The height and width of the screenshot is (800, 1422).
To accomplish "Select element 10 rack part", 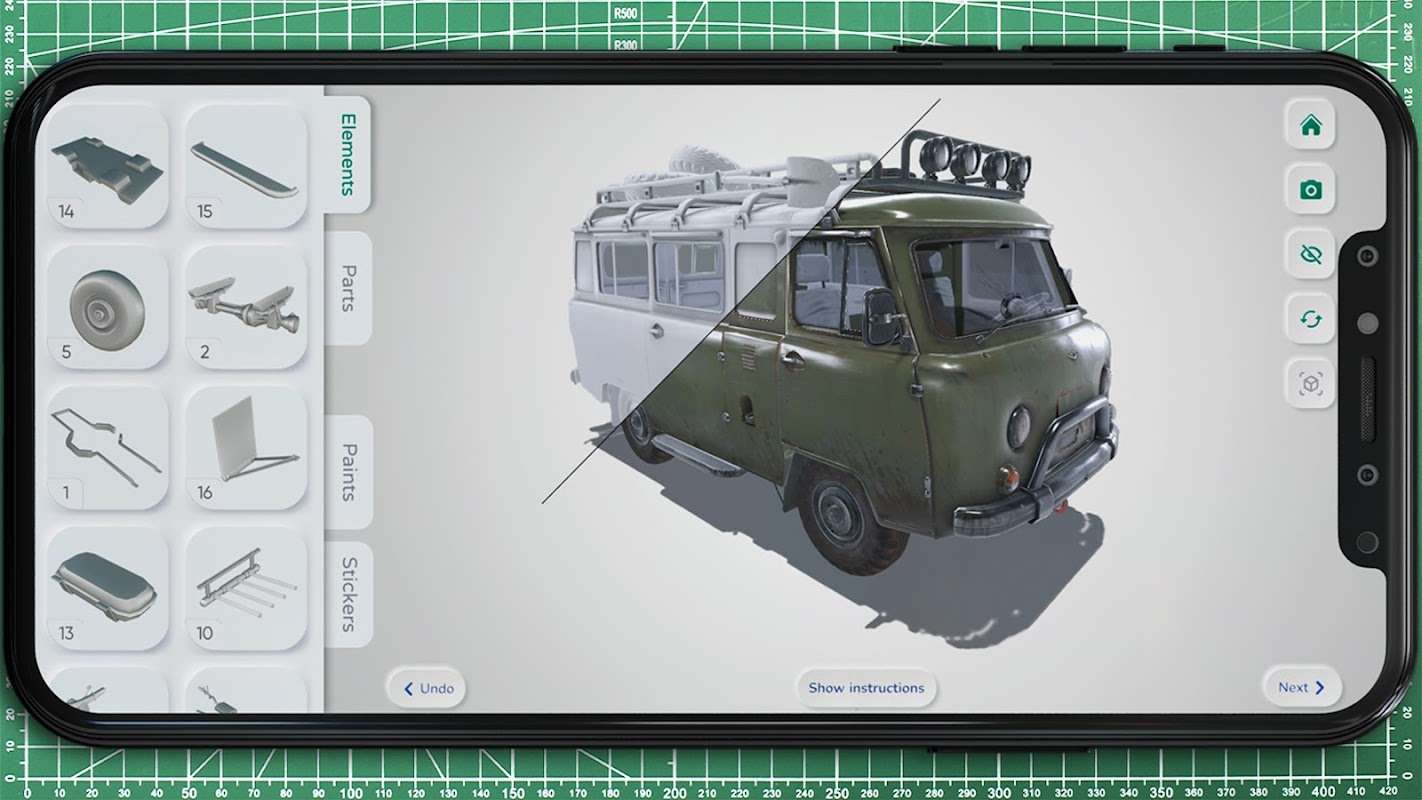I will coord(246,588).
